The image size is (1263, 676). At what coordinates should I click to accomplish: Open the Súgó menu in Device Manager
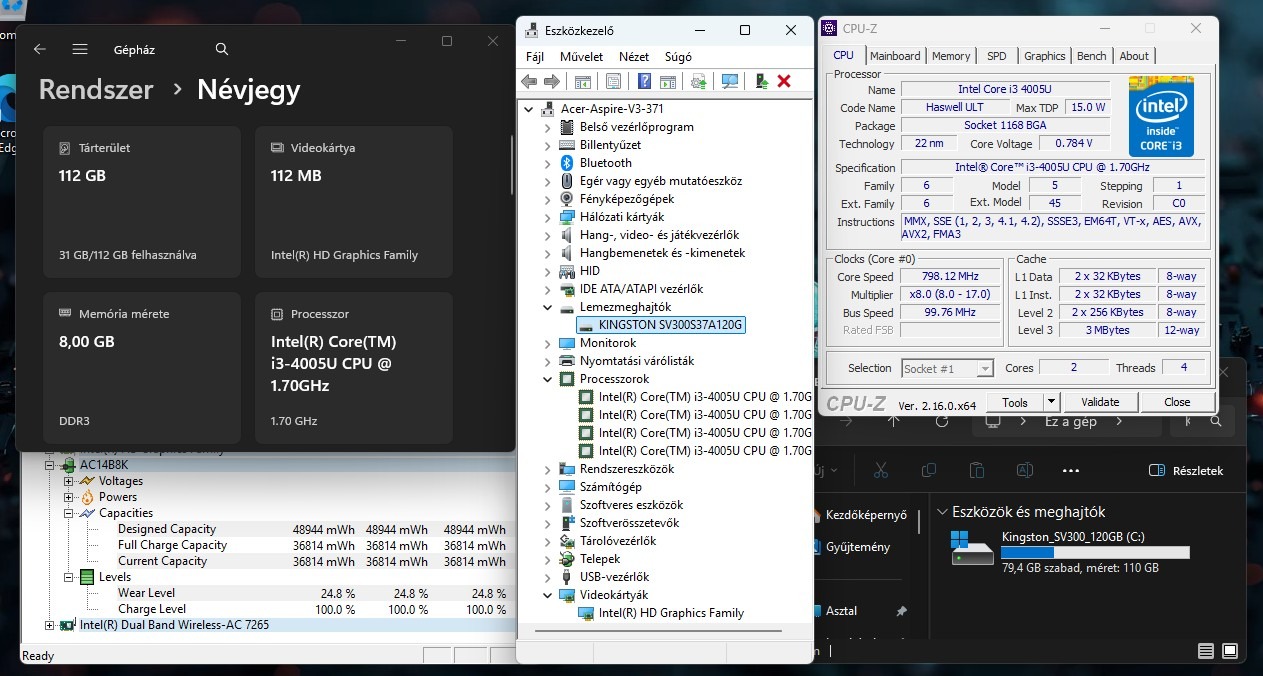(678, 57)
